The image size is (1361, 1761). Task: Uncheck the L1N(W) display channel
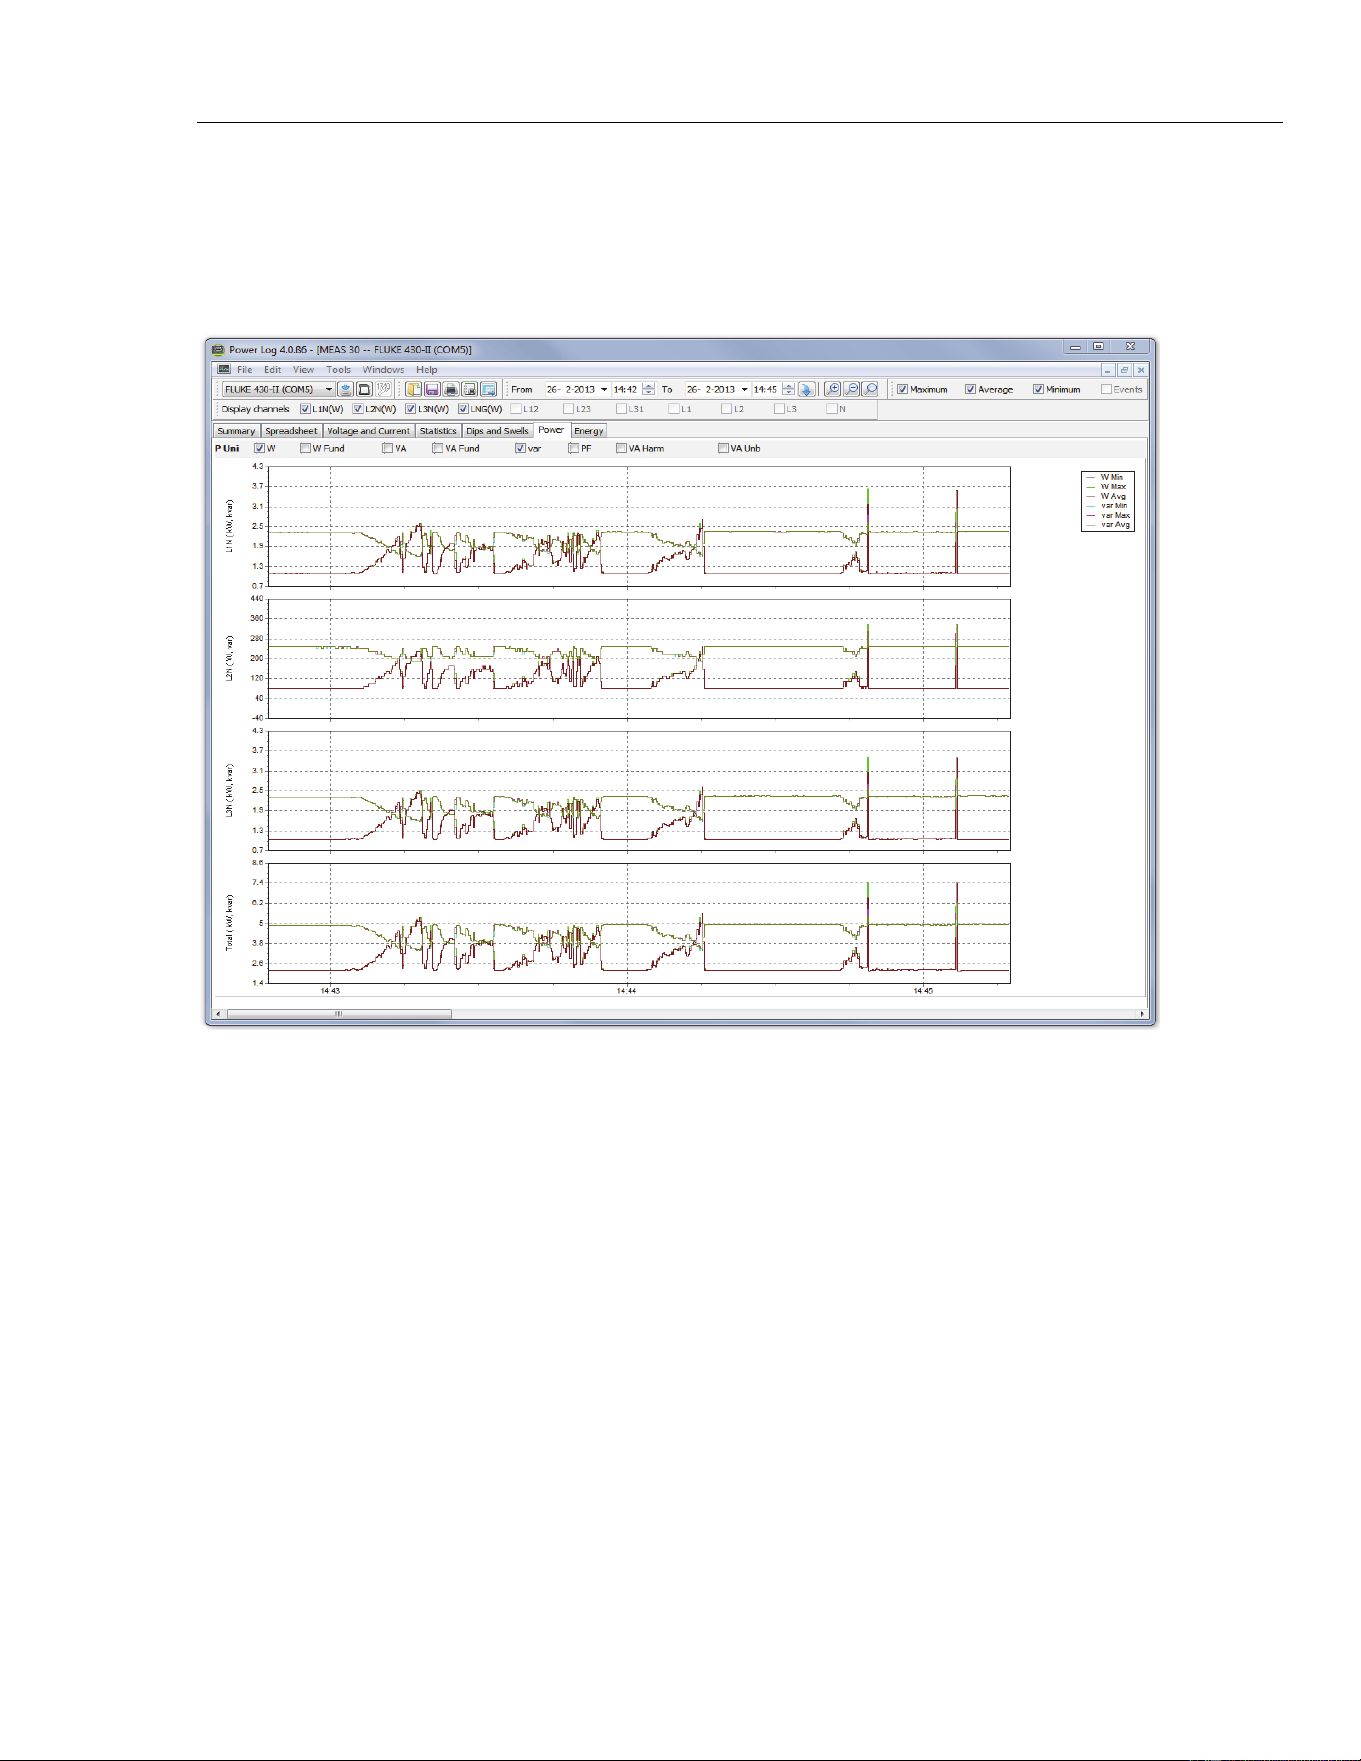[305, 408]
